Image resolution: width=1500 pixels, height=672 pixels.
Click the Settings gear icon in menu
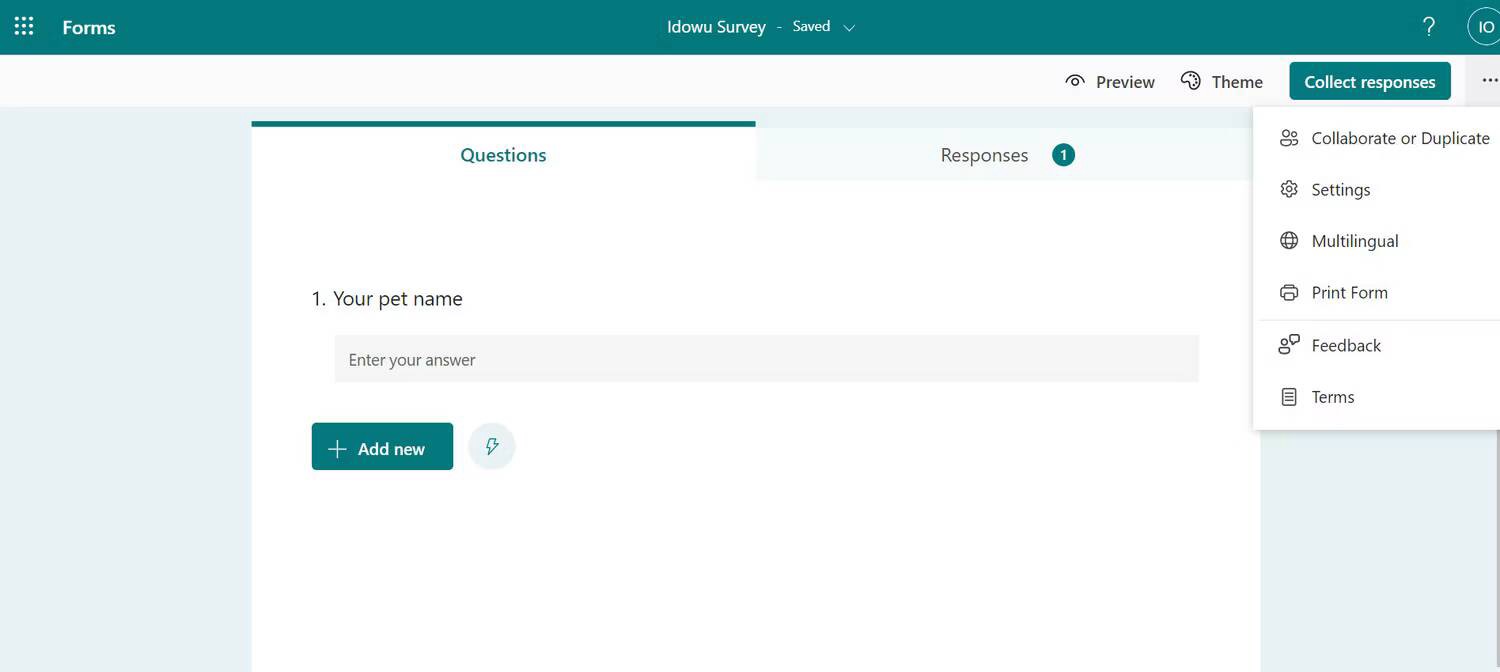pos(1289,190)
